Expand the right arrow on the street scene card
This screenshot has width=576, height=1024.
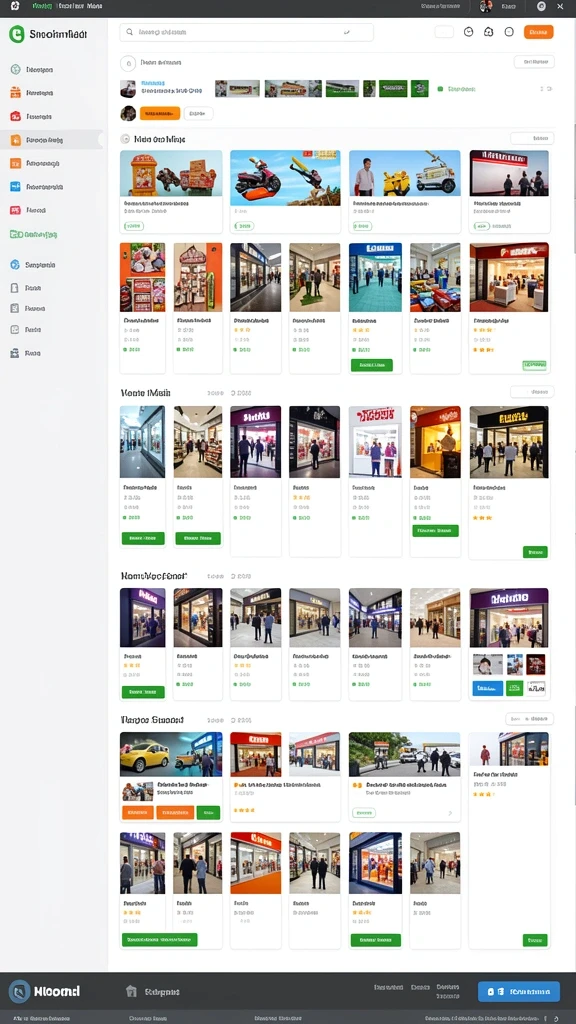click(x=449, y=813)
